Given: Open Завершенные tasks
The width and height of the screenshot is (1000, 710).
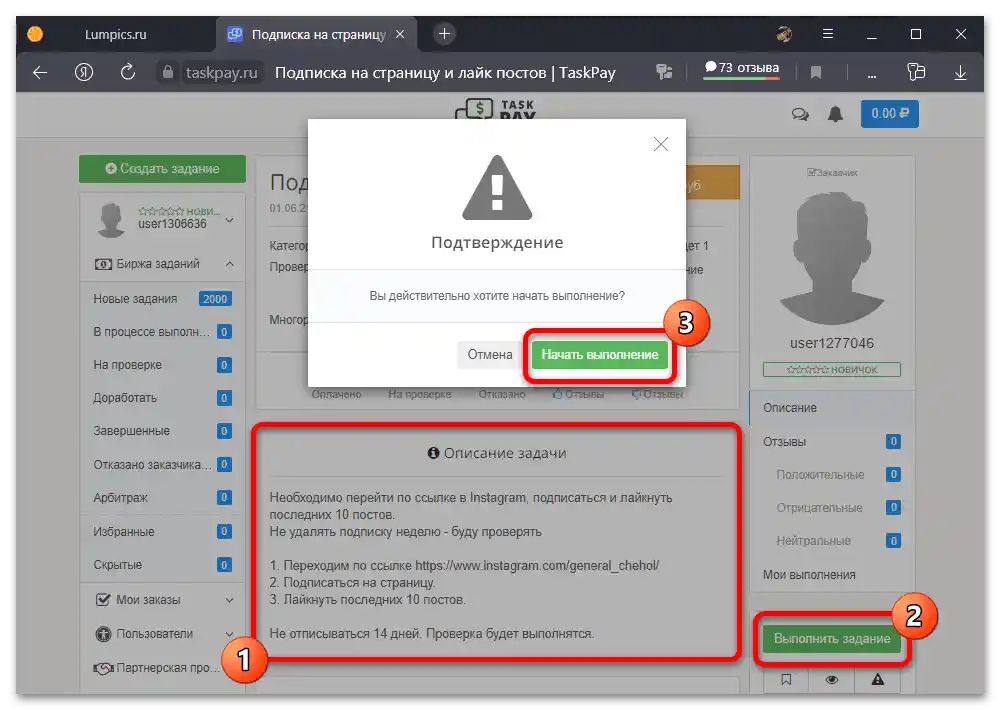Looking at the screenshot, I should coord(163,431).
